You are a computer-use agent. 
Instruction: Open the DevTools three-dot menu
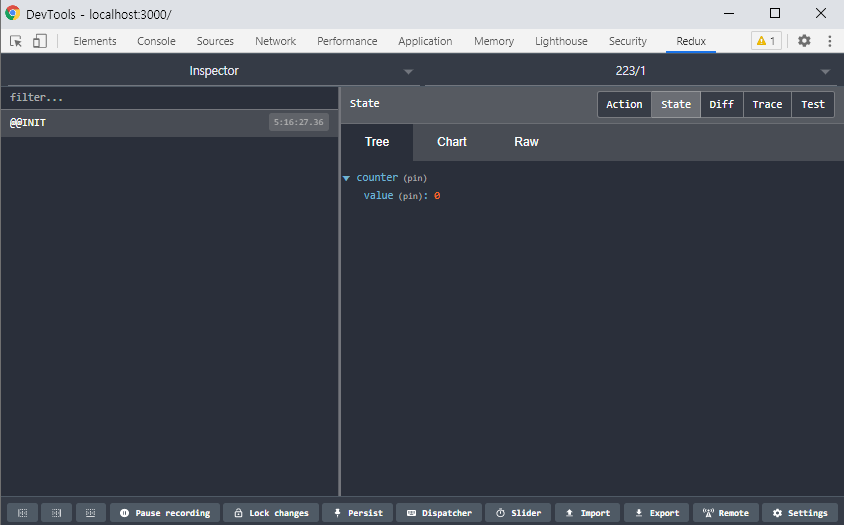[x=829, y=41]
